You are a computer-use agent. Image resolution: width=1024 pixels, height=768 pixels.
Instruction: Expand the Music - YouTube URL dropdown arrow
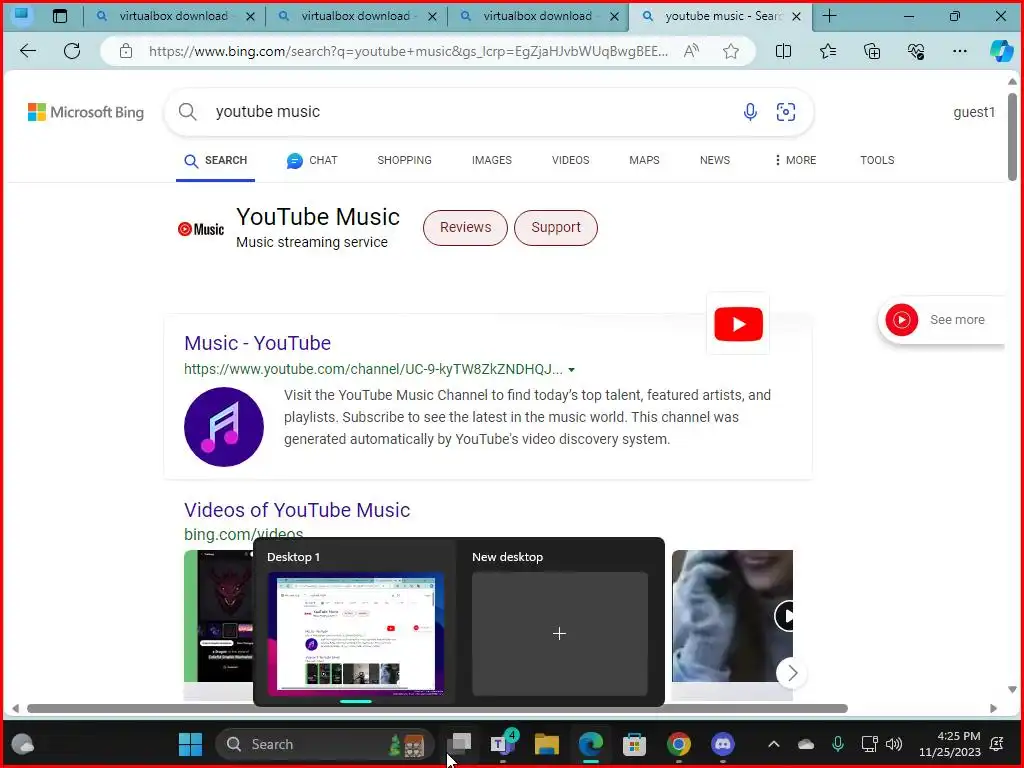point(571,370)
